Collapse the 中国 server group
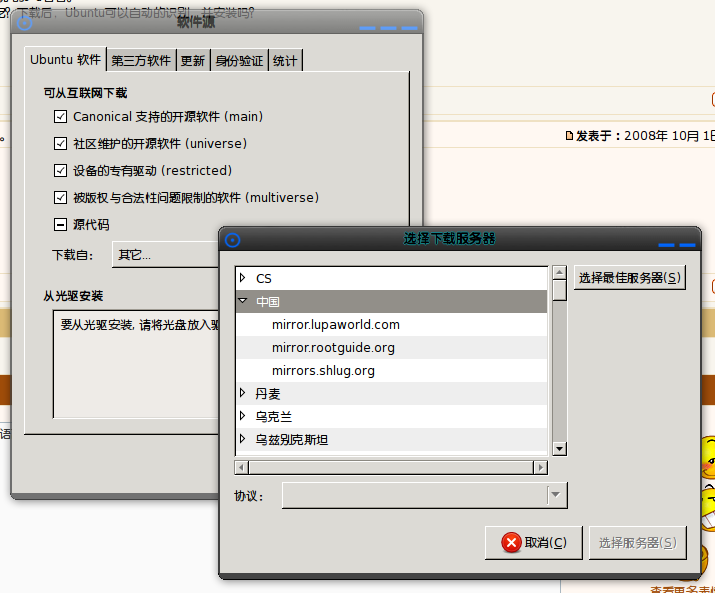This screenshot has width=715, height=593. [243, 301]
